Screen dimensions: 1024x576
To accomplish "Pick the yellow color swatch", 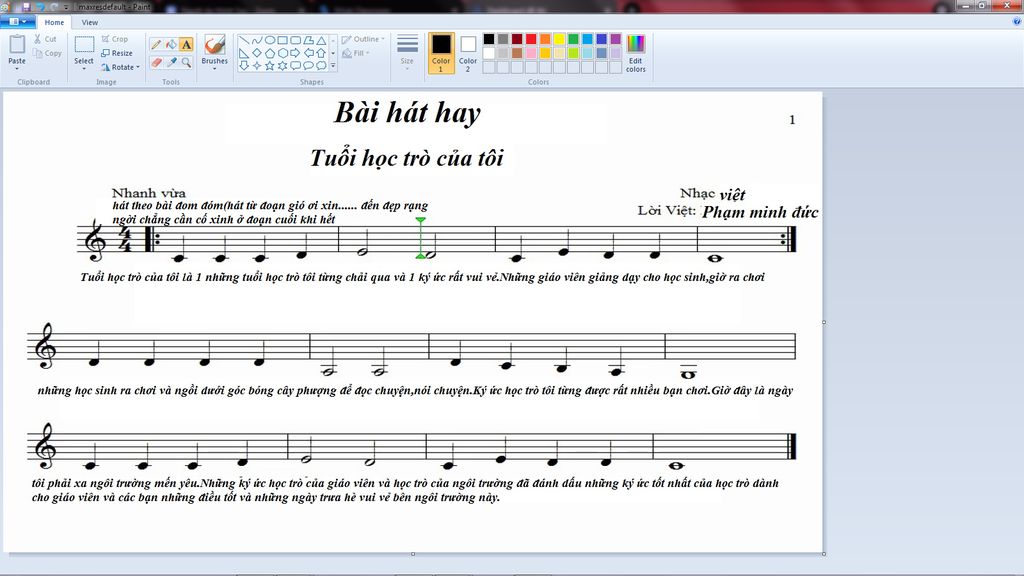I will point(559,39).
